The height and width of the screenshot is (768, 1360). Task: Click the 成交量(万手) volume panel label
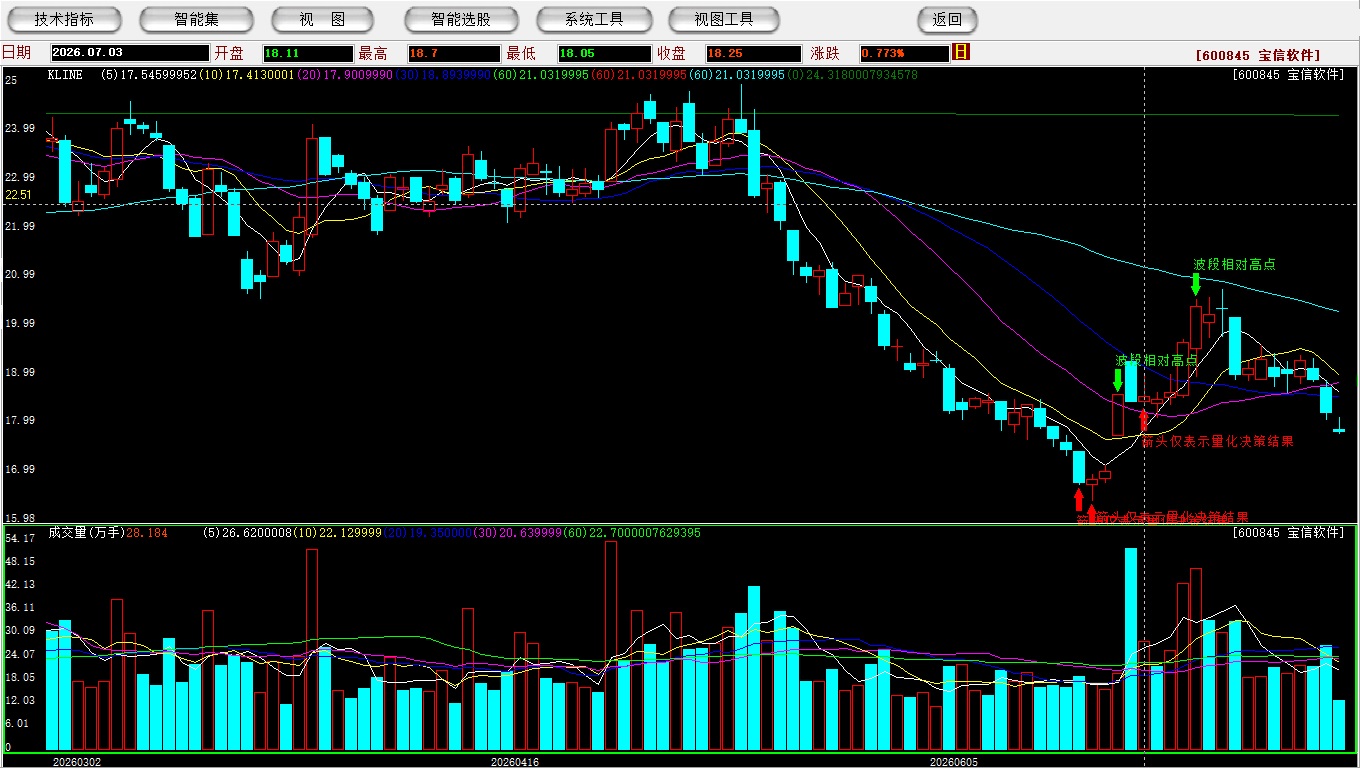tap(87, 533)
